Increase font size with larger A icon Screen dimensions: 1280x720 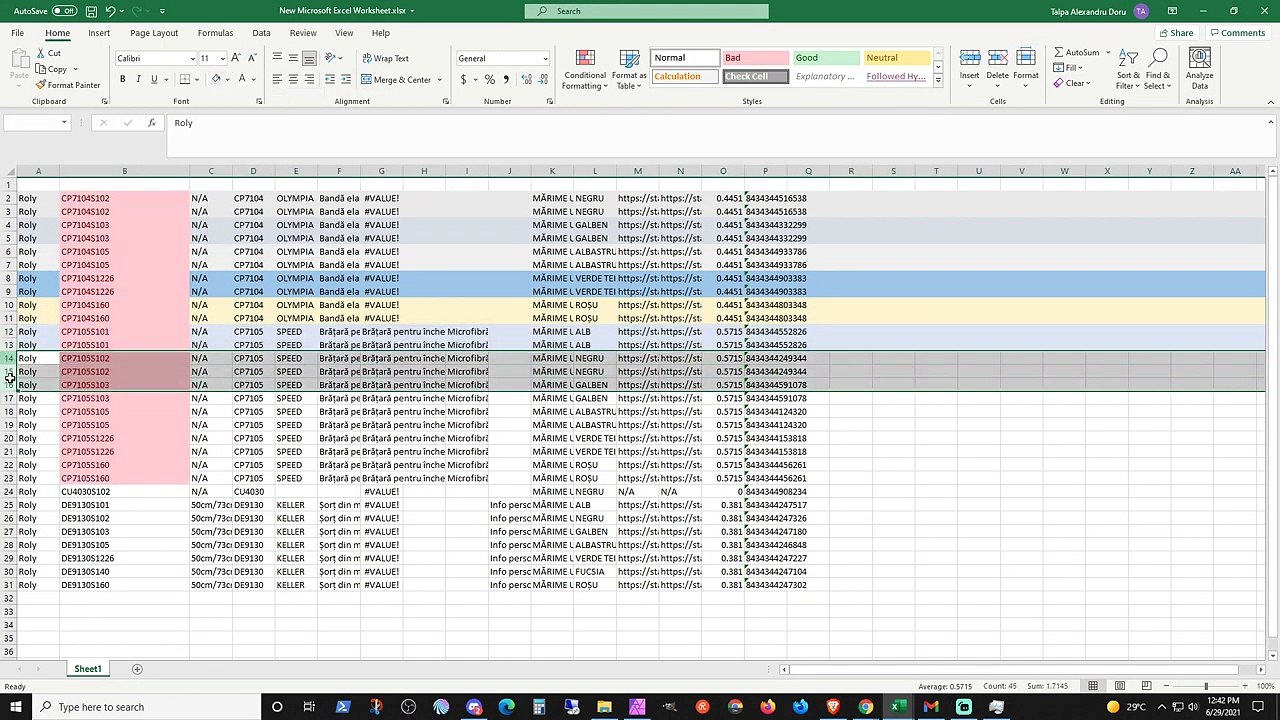236,58
